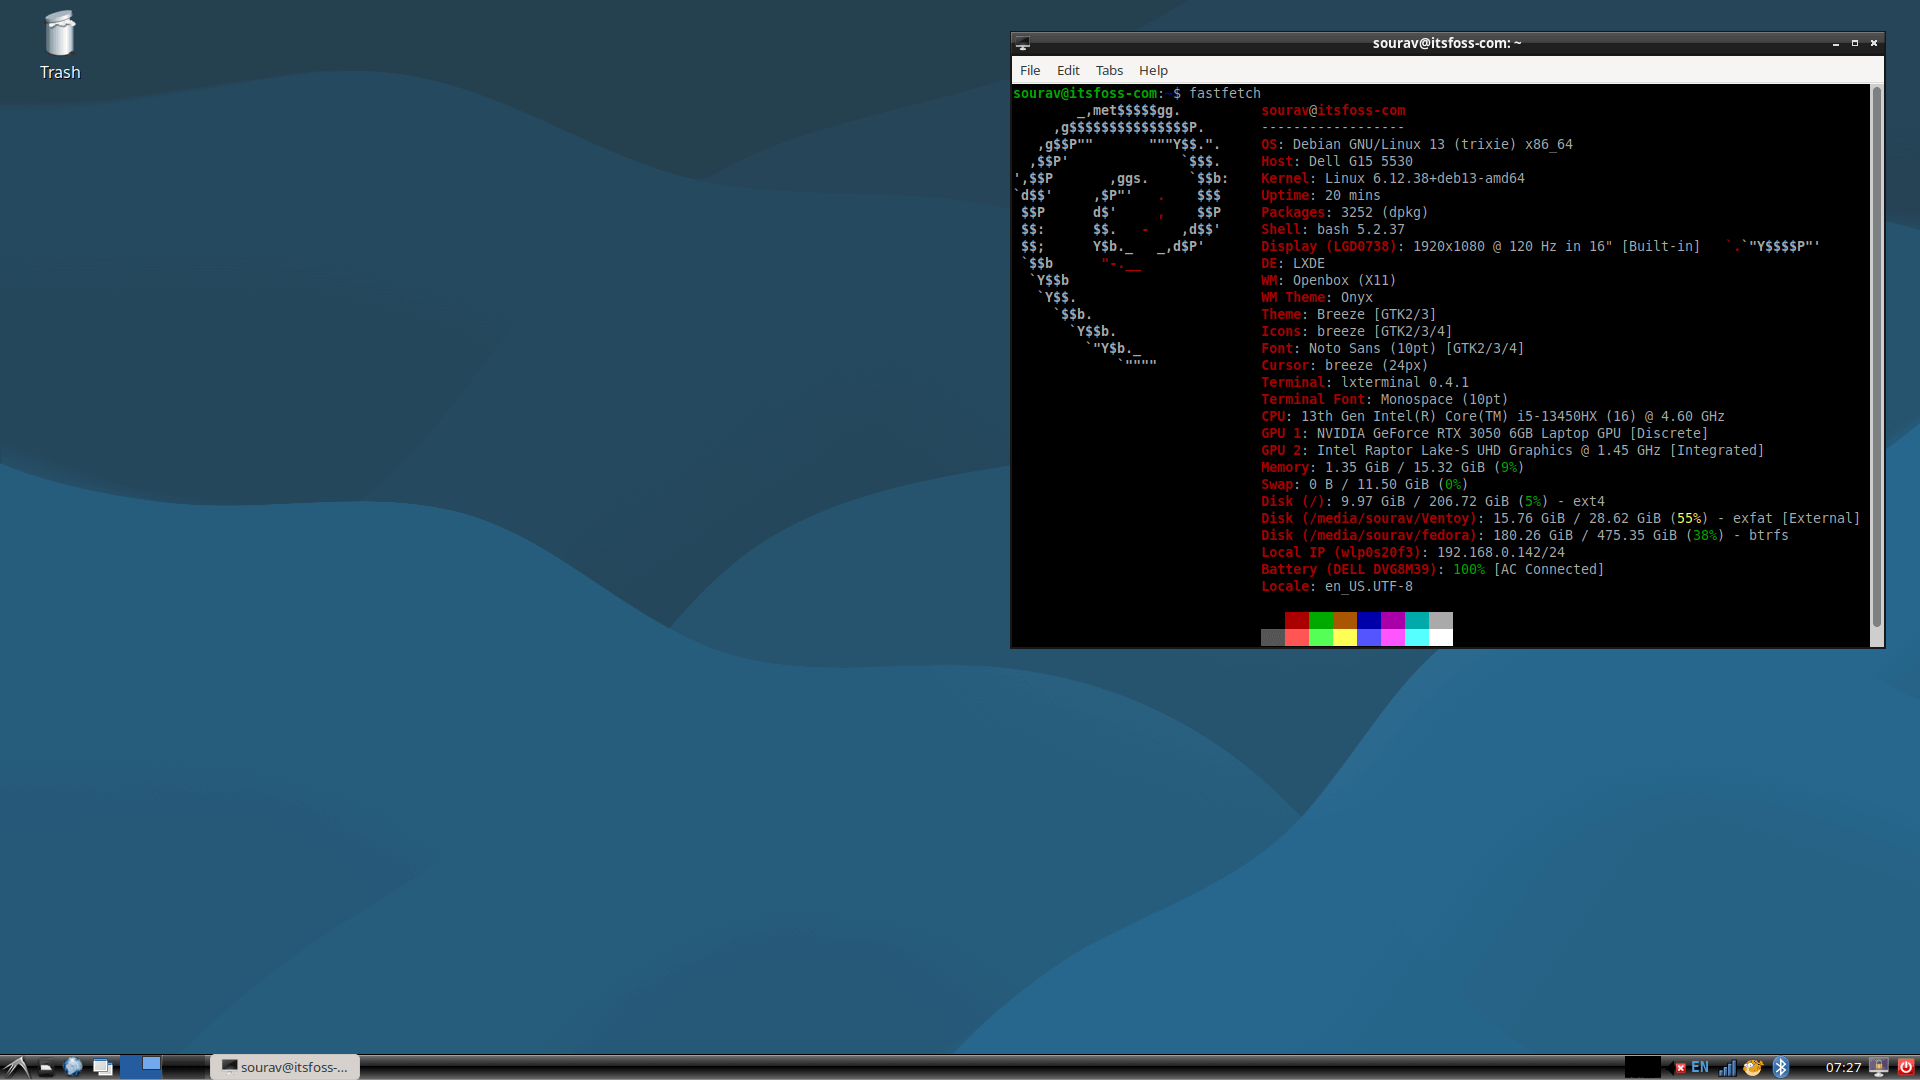Open the Tabs menu in lxterminal

coord(1109,70)
